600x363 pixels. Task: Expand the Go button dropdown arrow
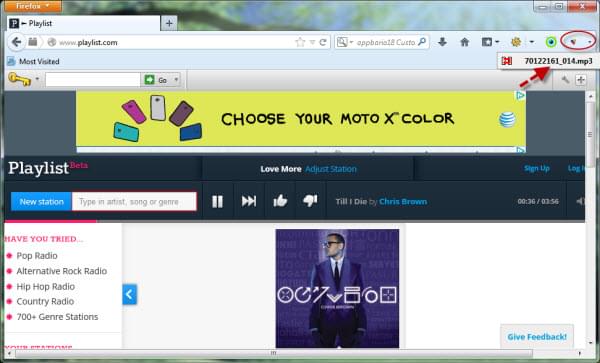coord(176,80)
